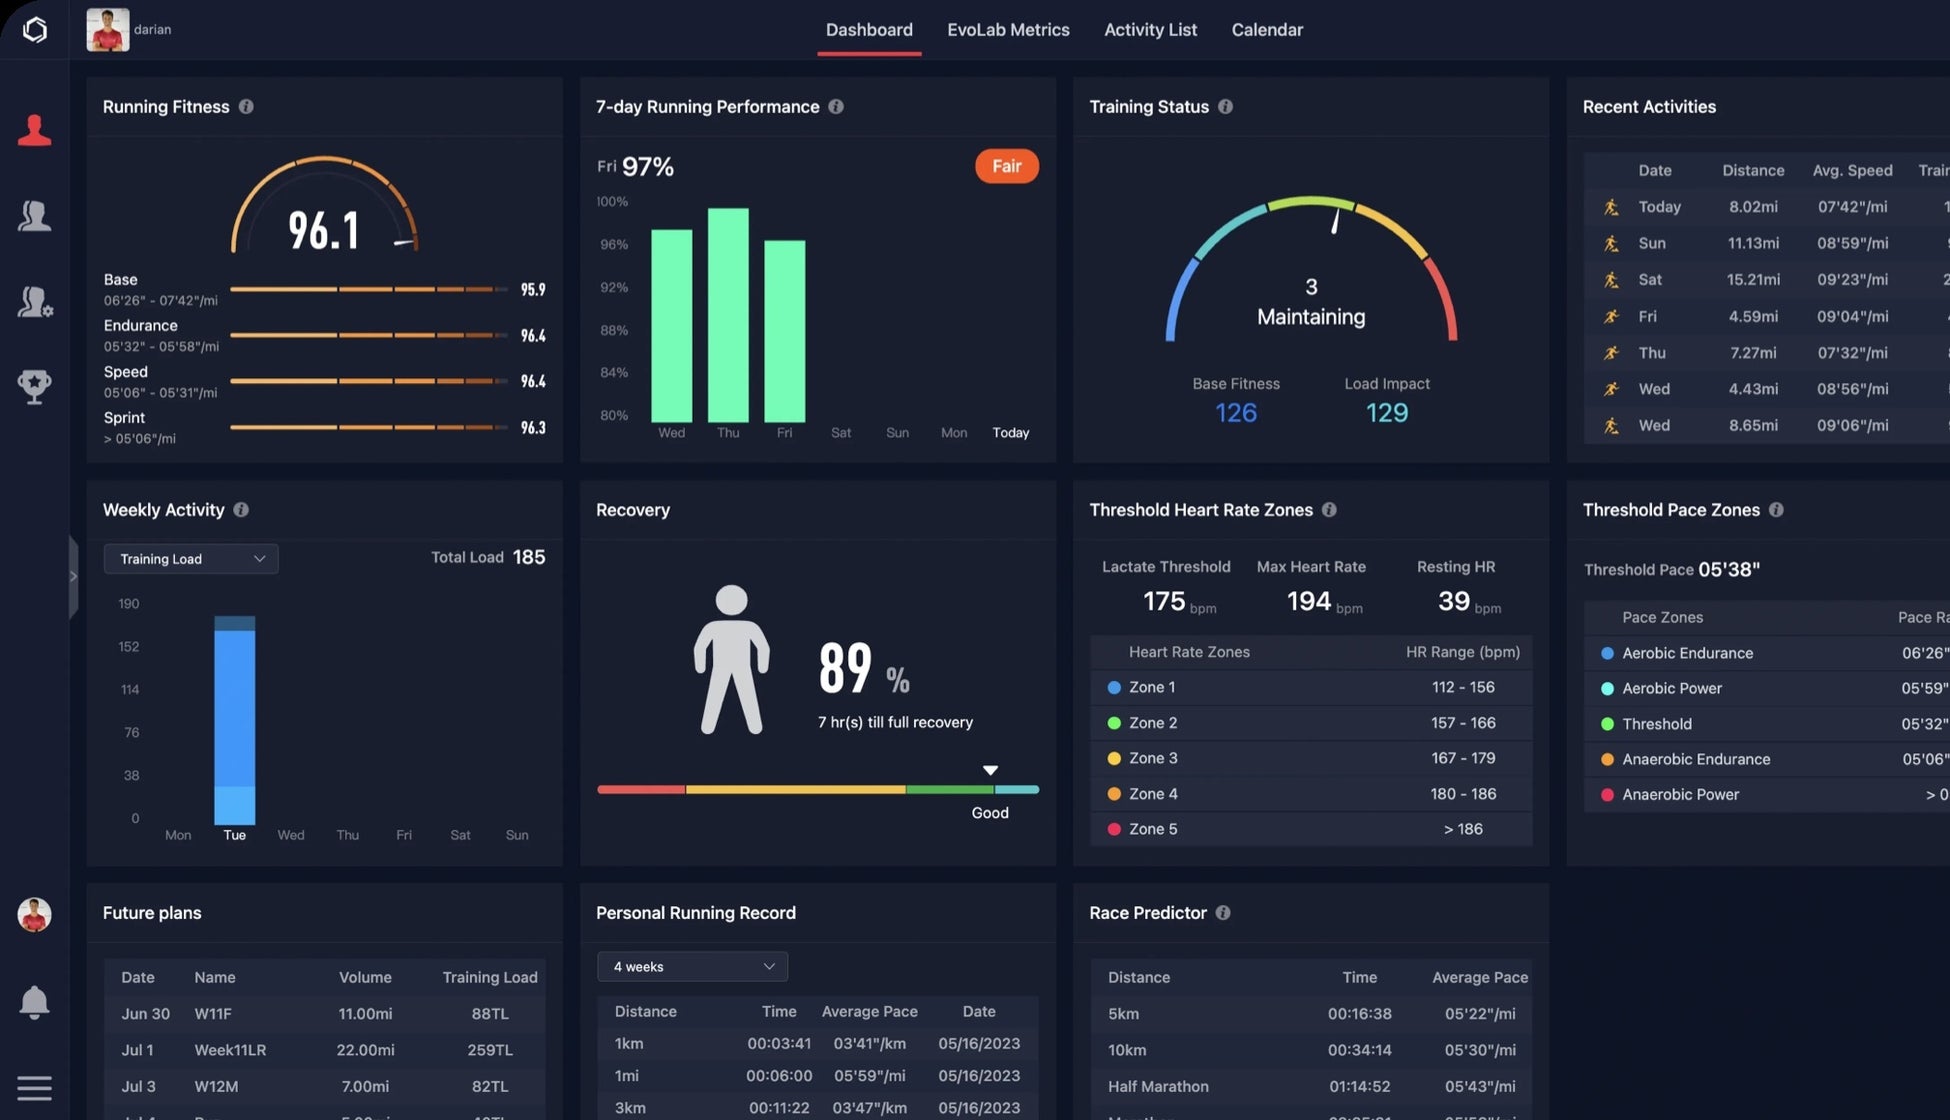The height and width of the screenshot is (1120, 1950).
Task: Click the Training Status info icon
Action: tap(1225, 107)
